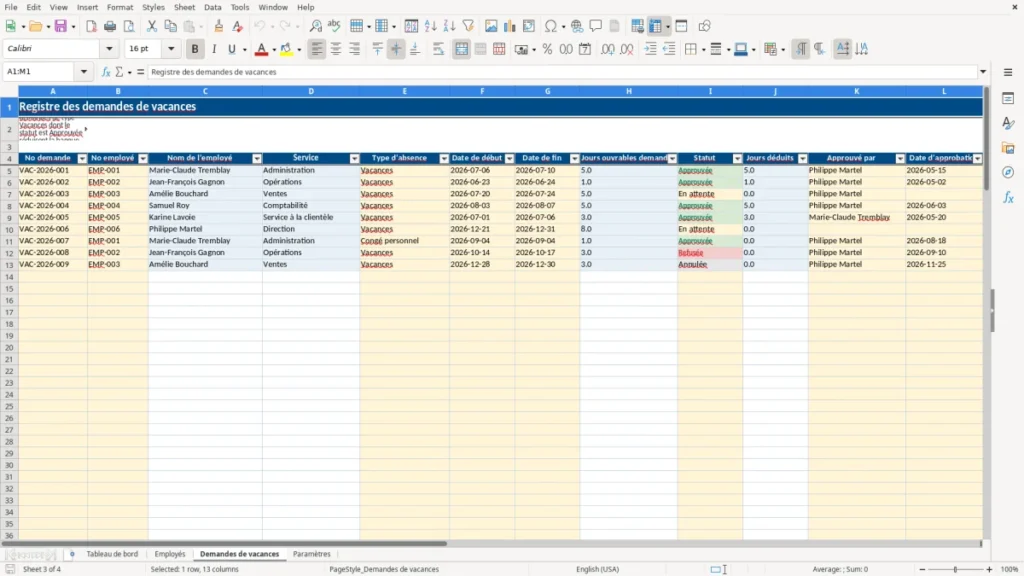The width and height of the screenshot is (1024, 576).
Task: Open the font name dropdown
Action: click(109, 48)
